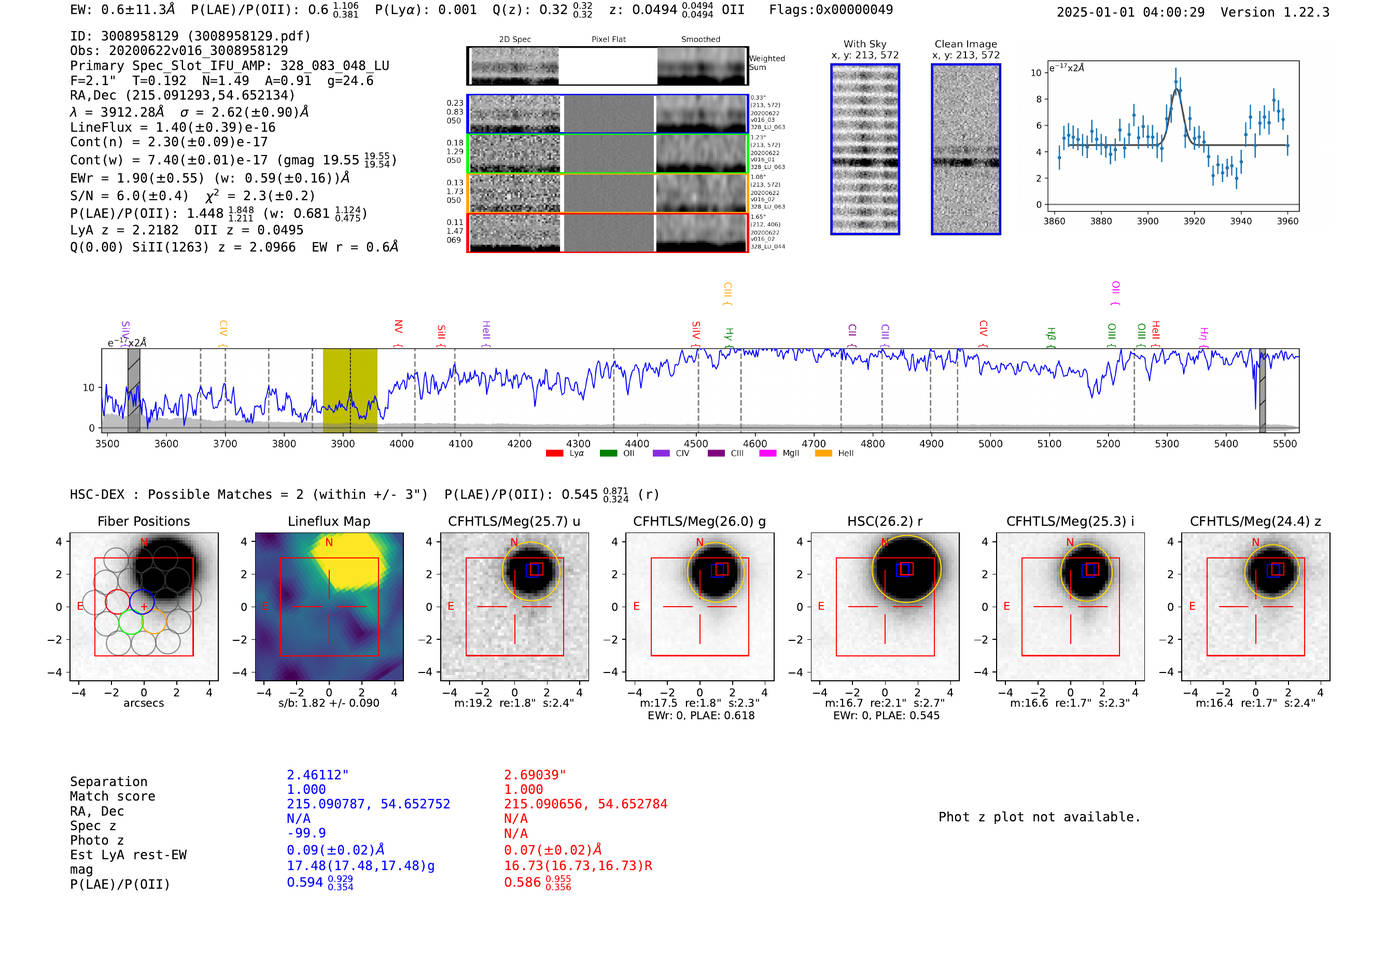Image resolution: width=1400 pixels, height=953 pixels.
Task: Click the With Sky 2D image
Action: point(865,149)
